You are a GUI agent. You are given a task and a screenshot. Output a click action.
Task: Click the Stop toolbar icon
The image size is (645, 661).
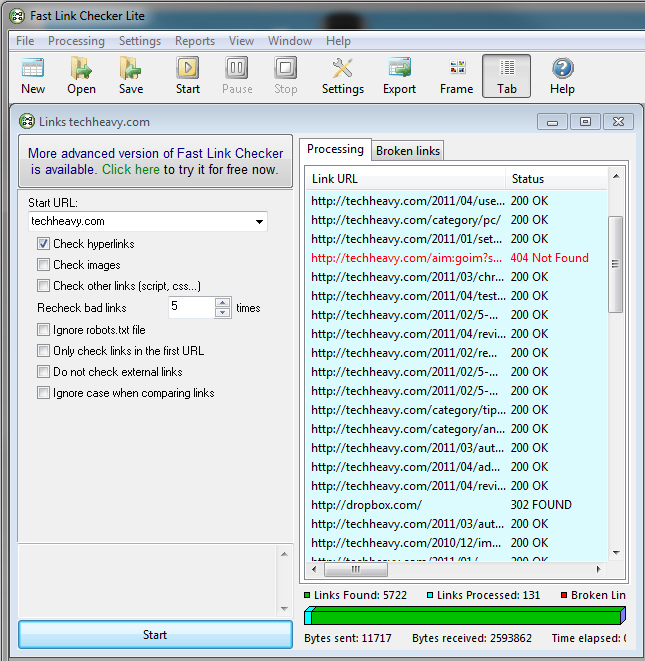click(x=285, y=76)
